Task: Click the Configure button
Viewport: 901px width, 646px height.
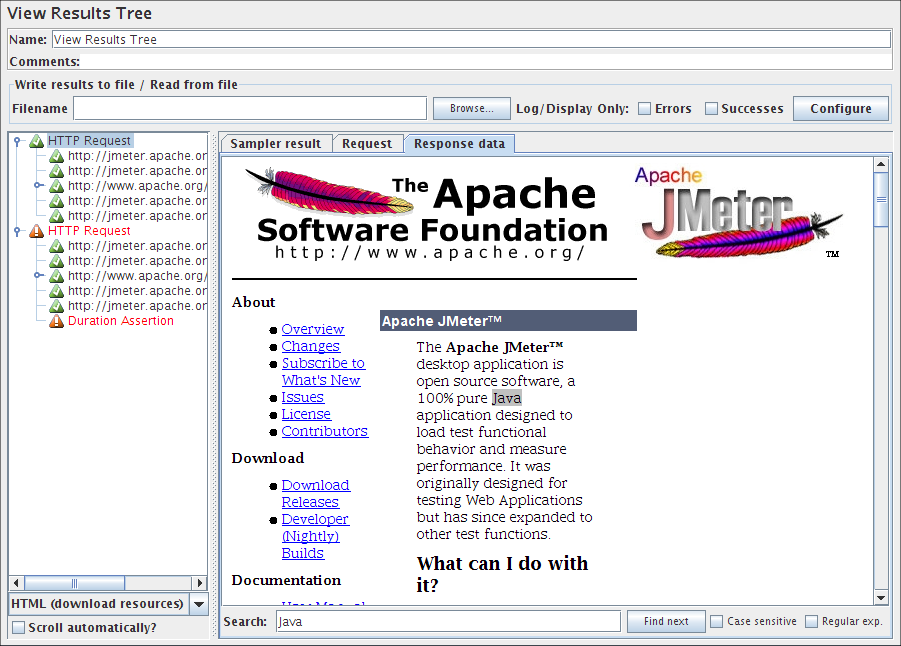Action: [x=840, y=109]
